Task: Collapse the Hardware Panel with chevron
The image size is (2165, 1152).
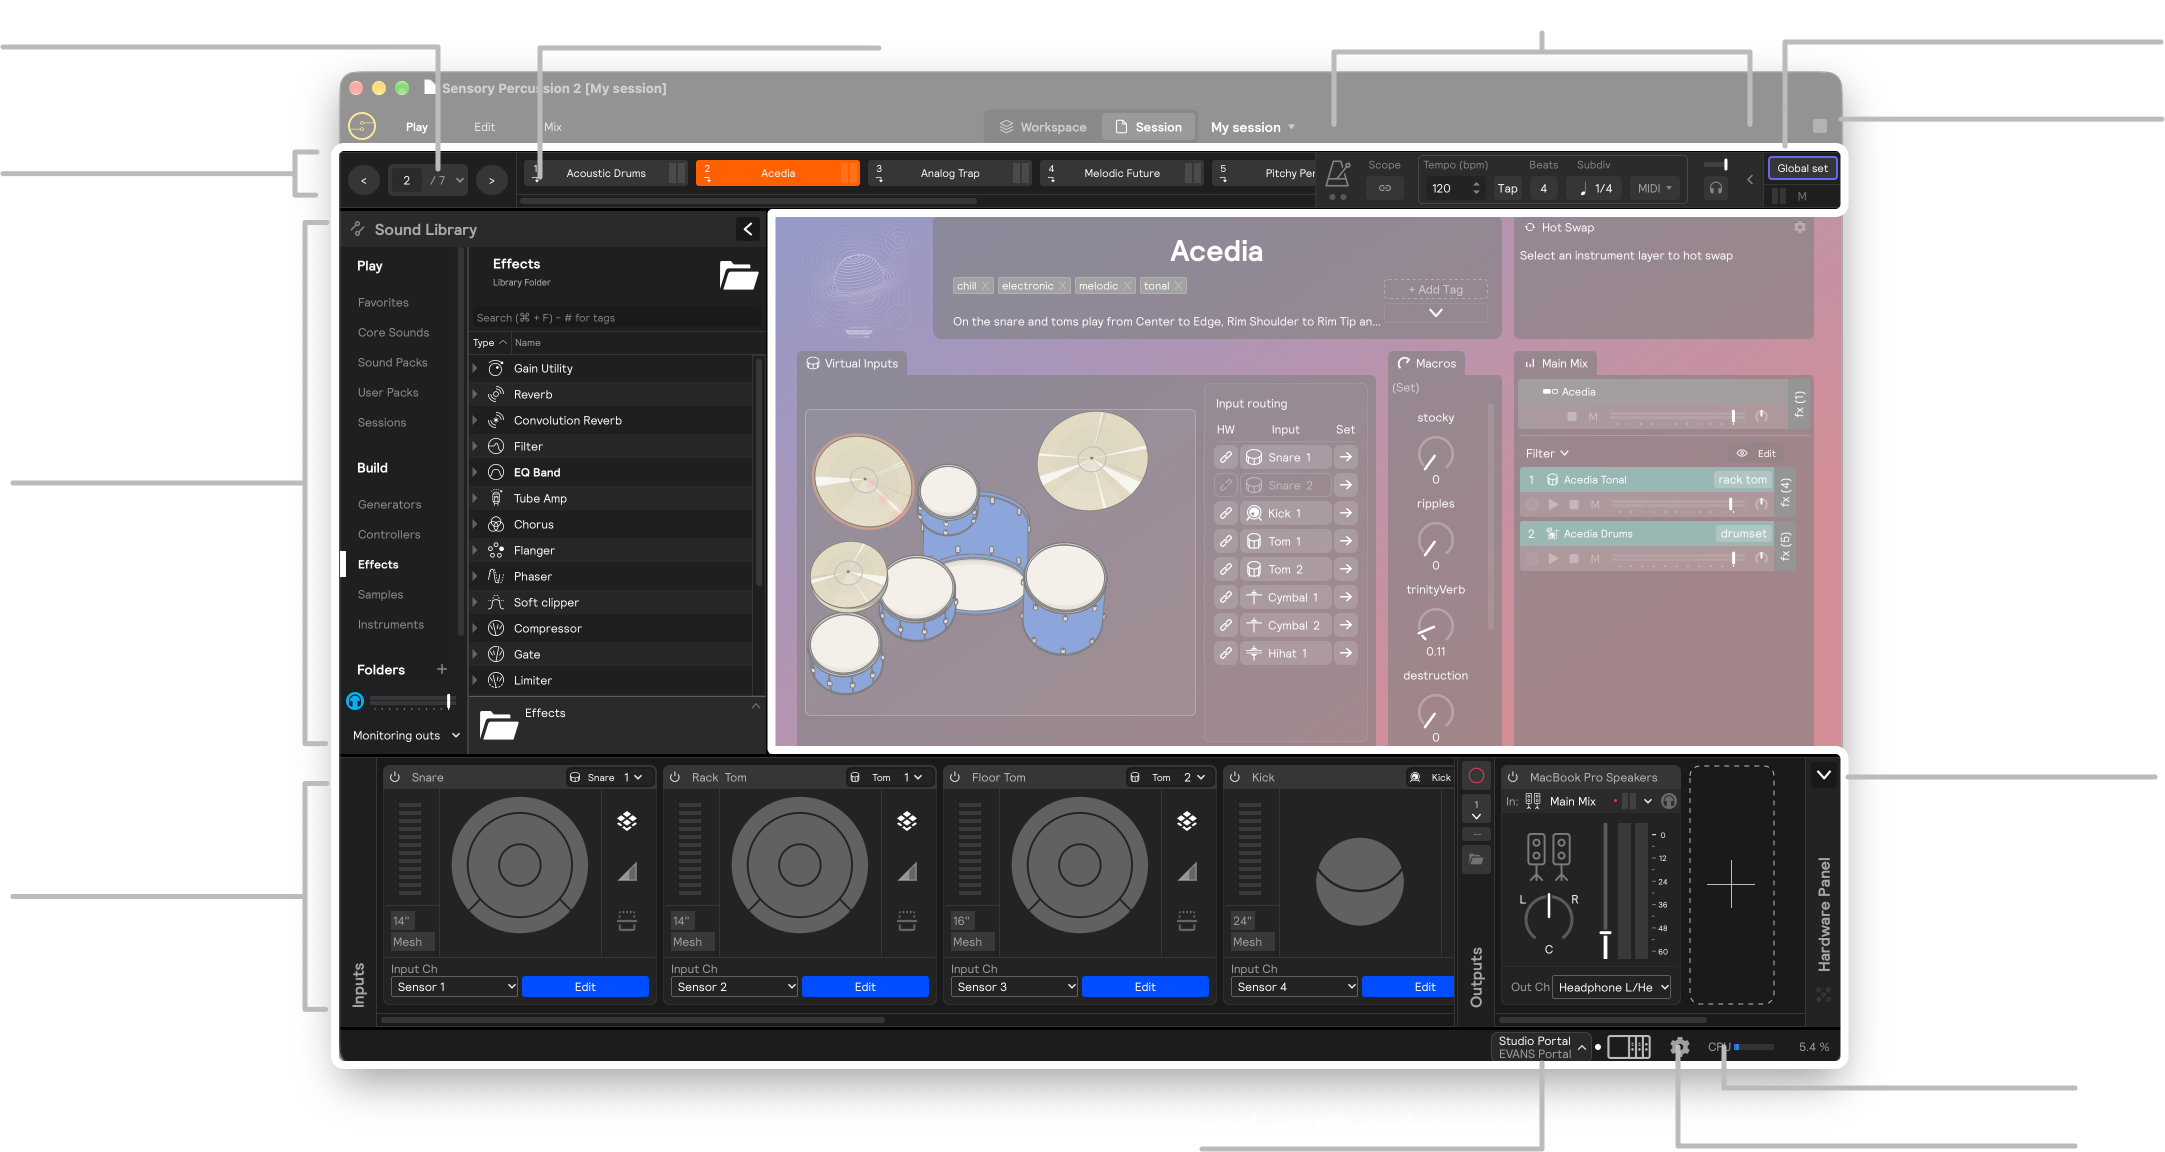Action: tap(1824, 775)
